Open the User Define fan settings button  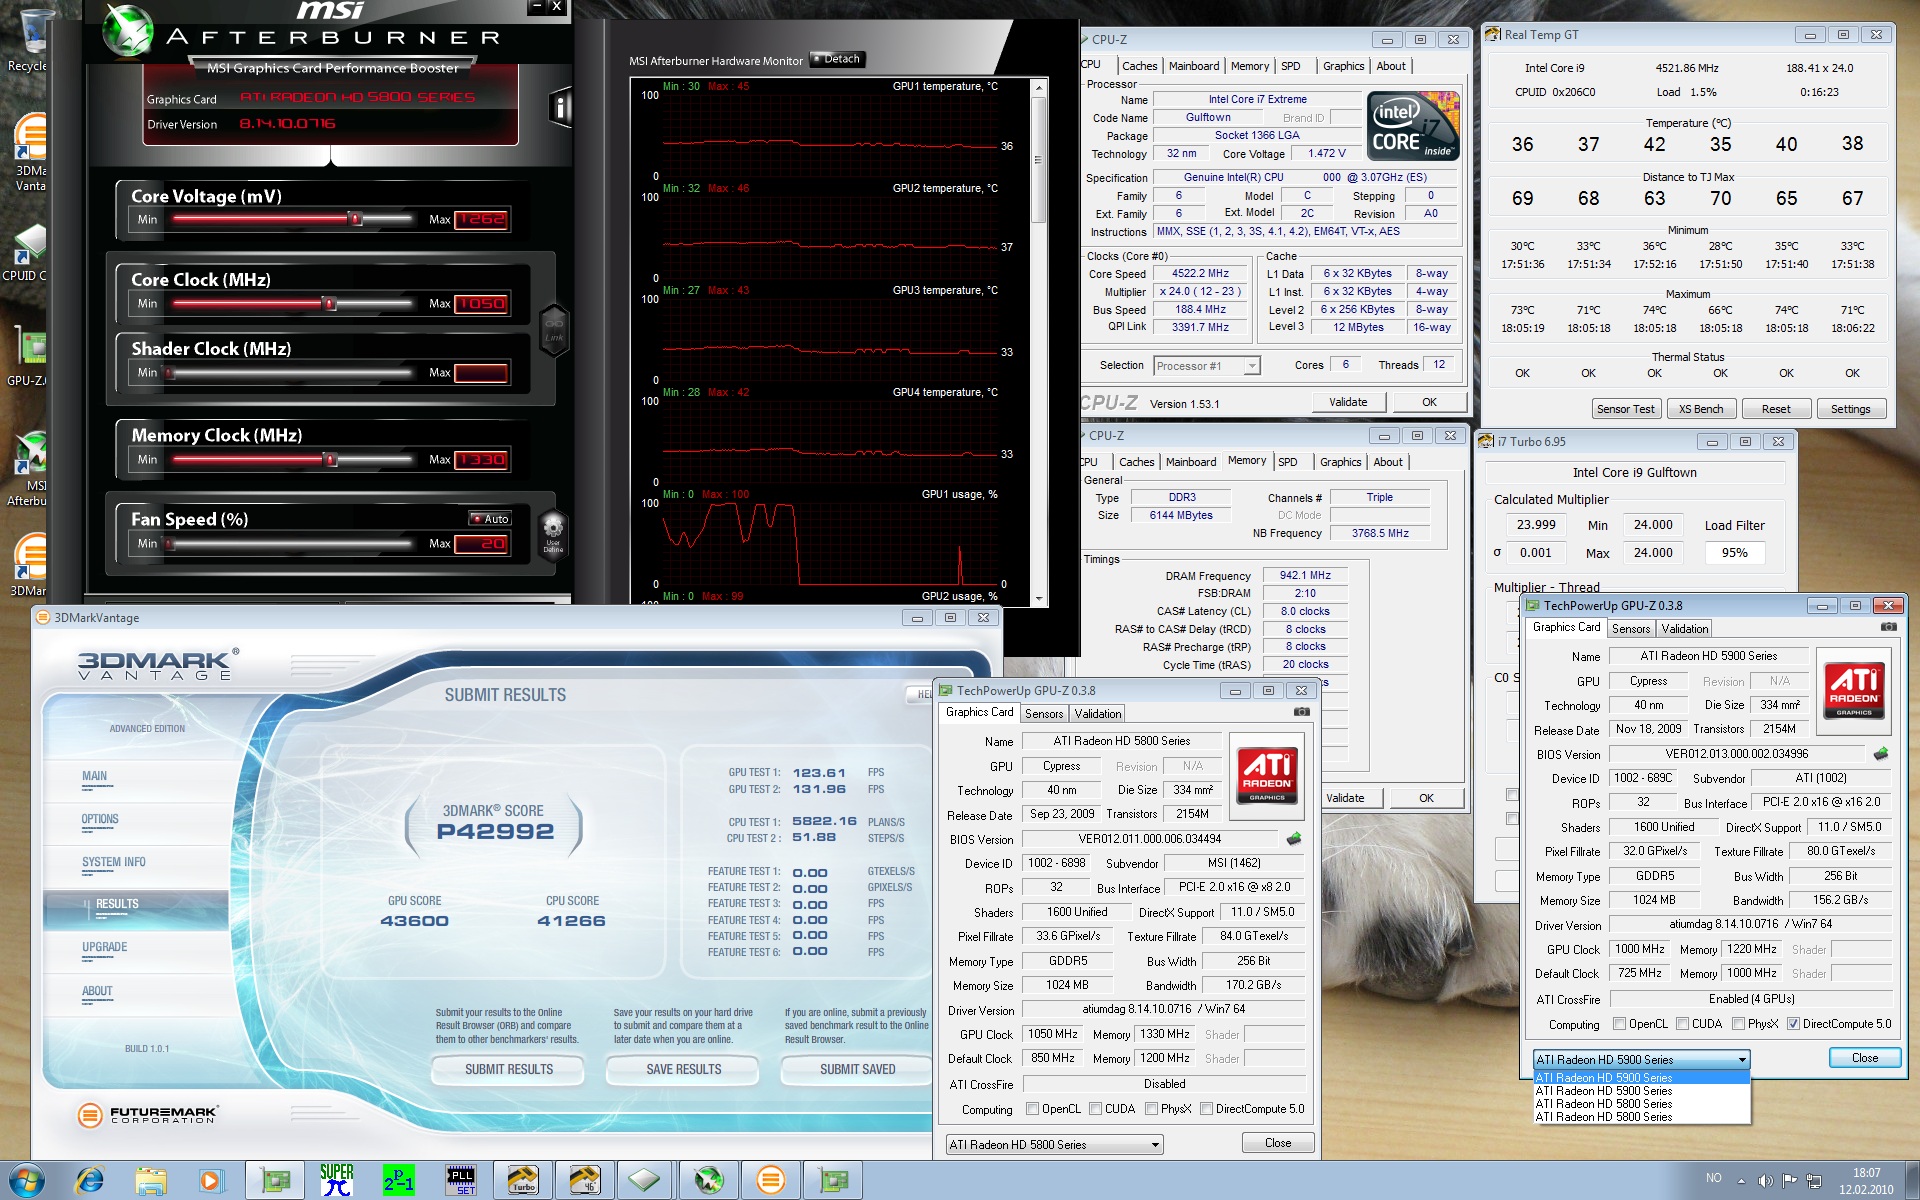[x=553, y=533]
